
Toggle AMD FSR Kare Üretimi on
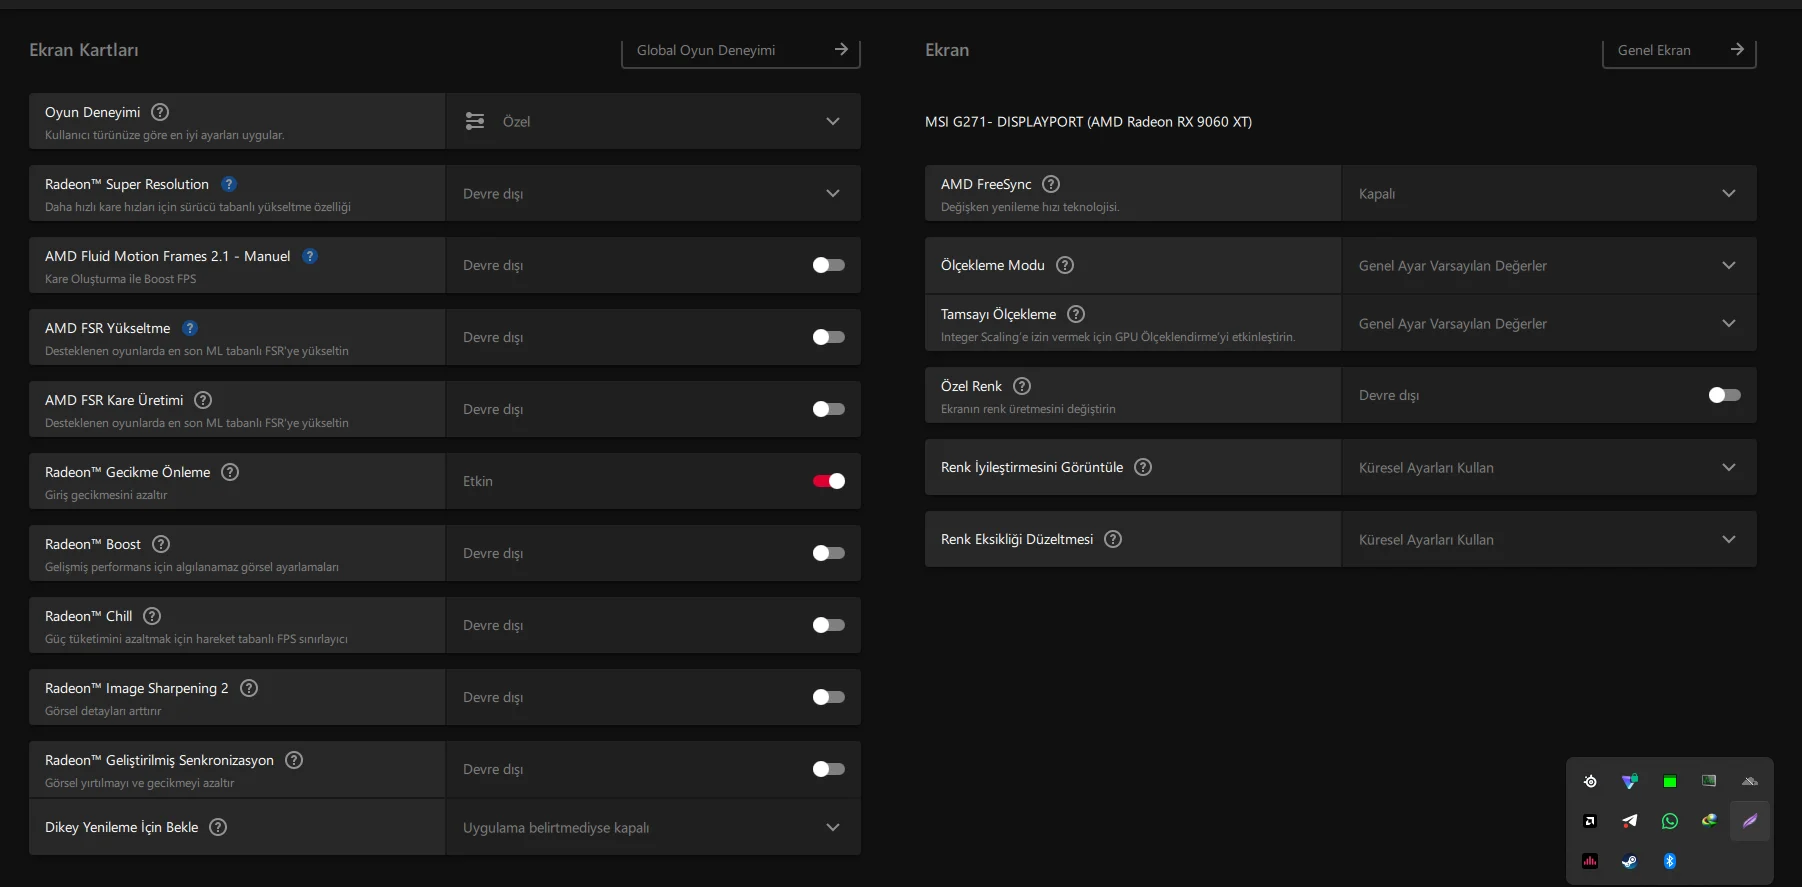click(x=829, y=409)
